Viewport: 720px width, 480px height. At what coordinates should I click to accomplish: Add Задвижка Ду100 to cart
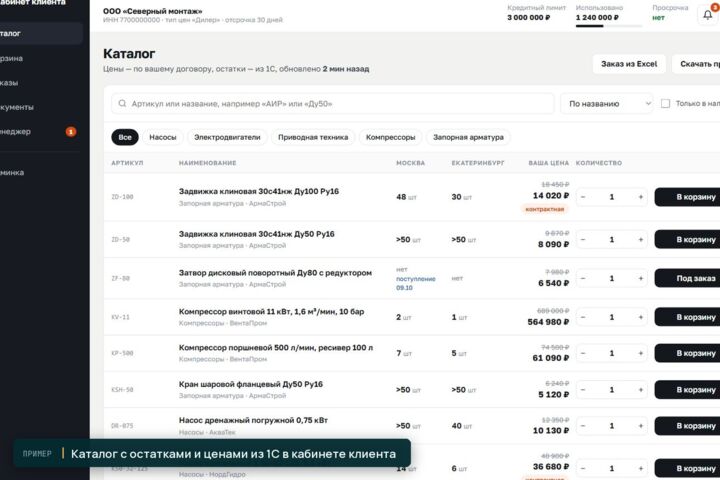(687, 197)
